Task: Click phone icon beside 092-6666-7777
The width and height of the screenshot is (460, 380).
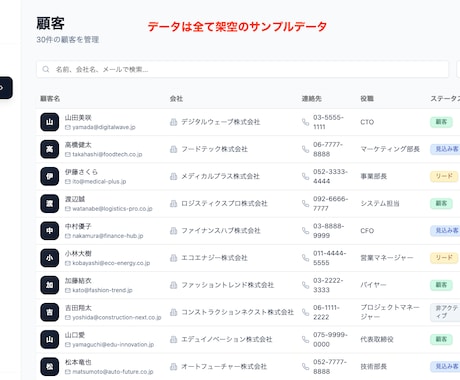Action: (x=305, y=203)
